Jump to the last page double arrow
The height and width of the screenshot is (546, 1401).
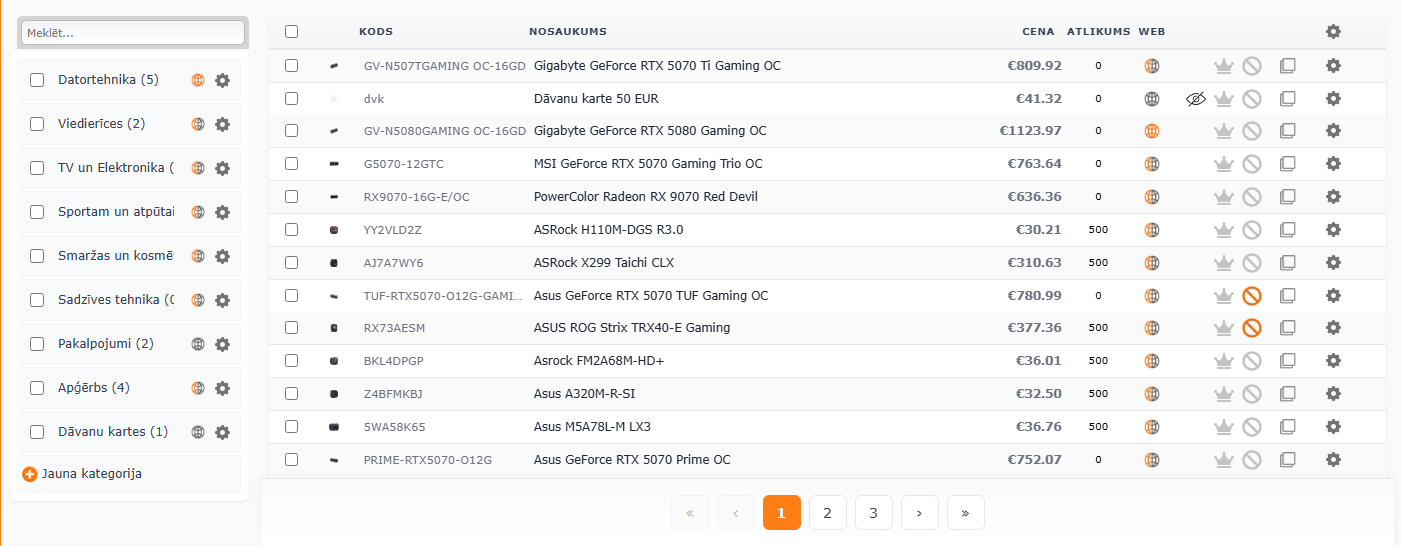coord(965,513)
